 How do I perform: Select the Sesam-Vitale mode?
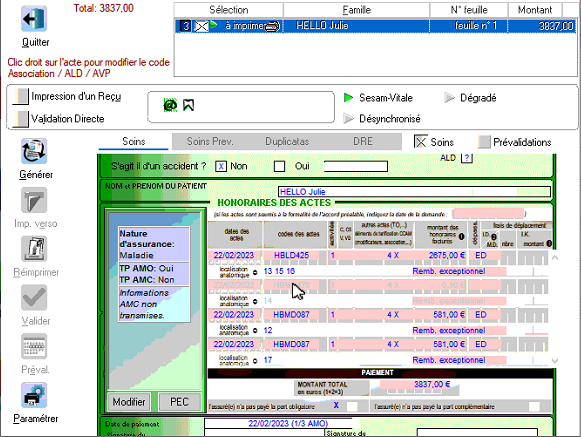pyautogui.click(x=378, y=98)
